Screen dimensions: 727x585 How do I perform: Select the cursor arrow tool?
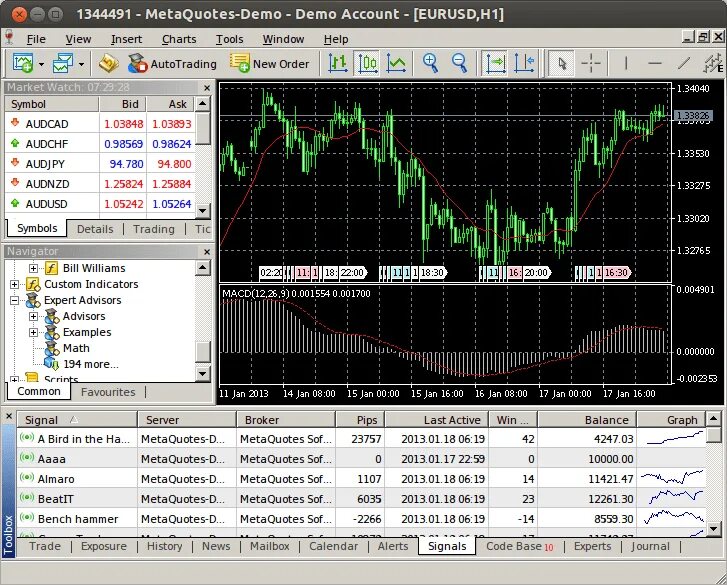click(x=562, y=63)
